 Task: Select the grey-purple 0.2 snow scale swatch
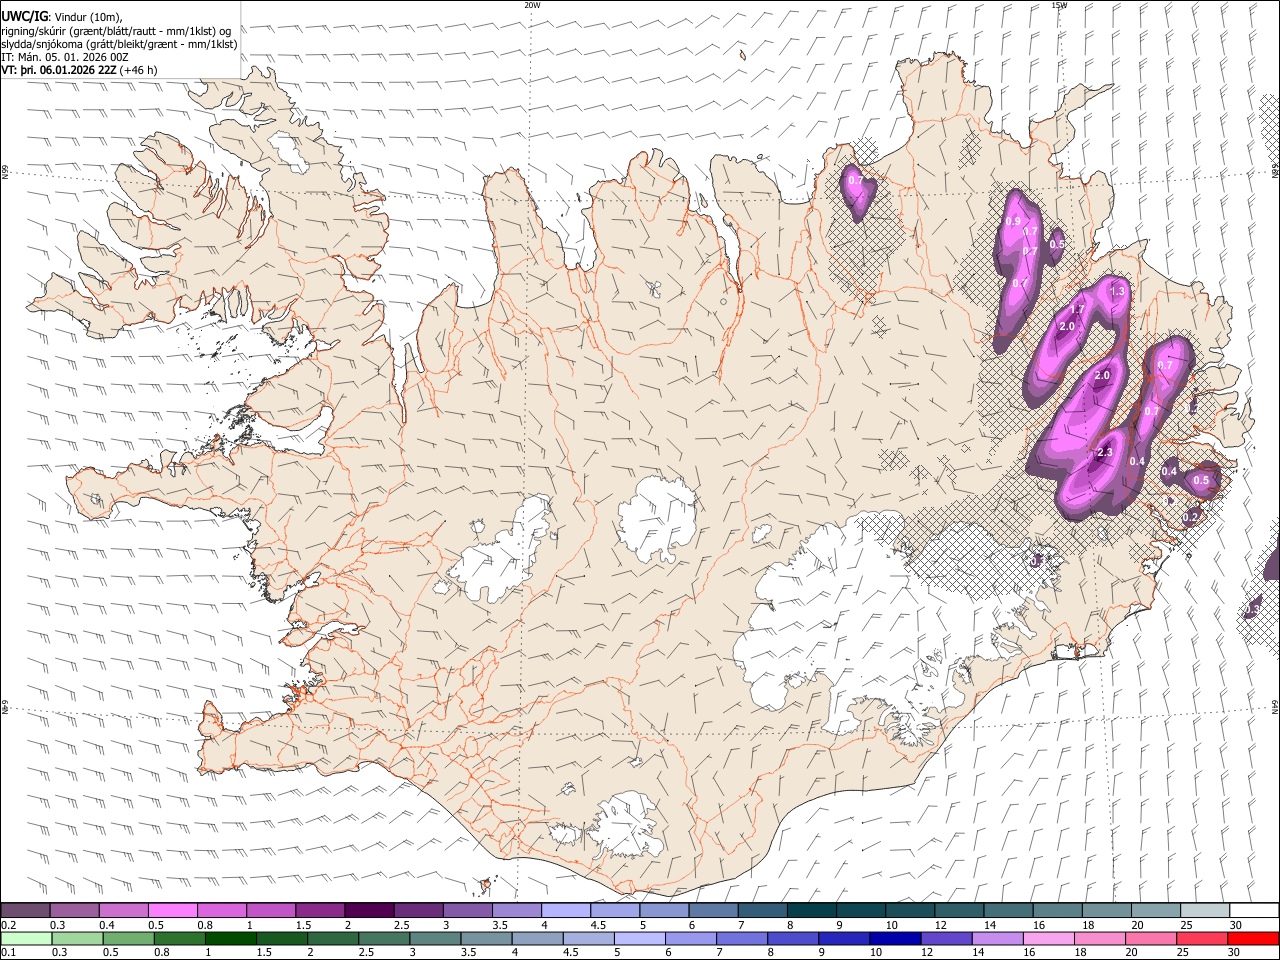point(25,910)
